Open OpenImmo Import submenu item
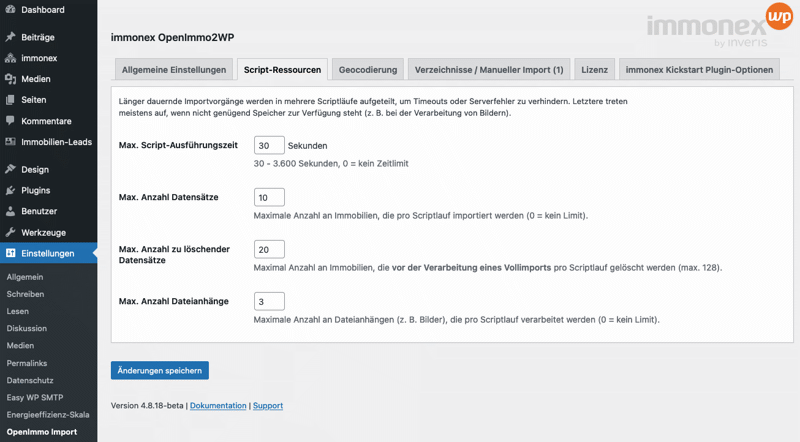Screen dimensions: 800x442 click(42, 432)
